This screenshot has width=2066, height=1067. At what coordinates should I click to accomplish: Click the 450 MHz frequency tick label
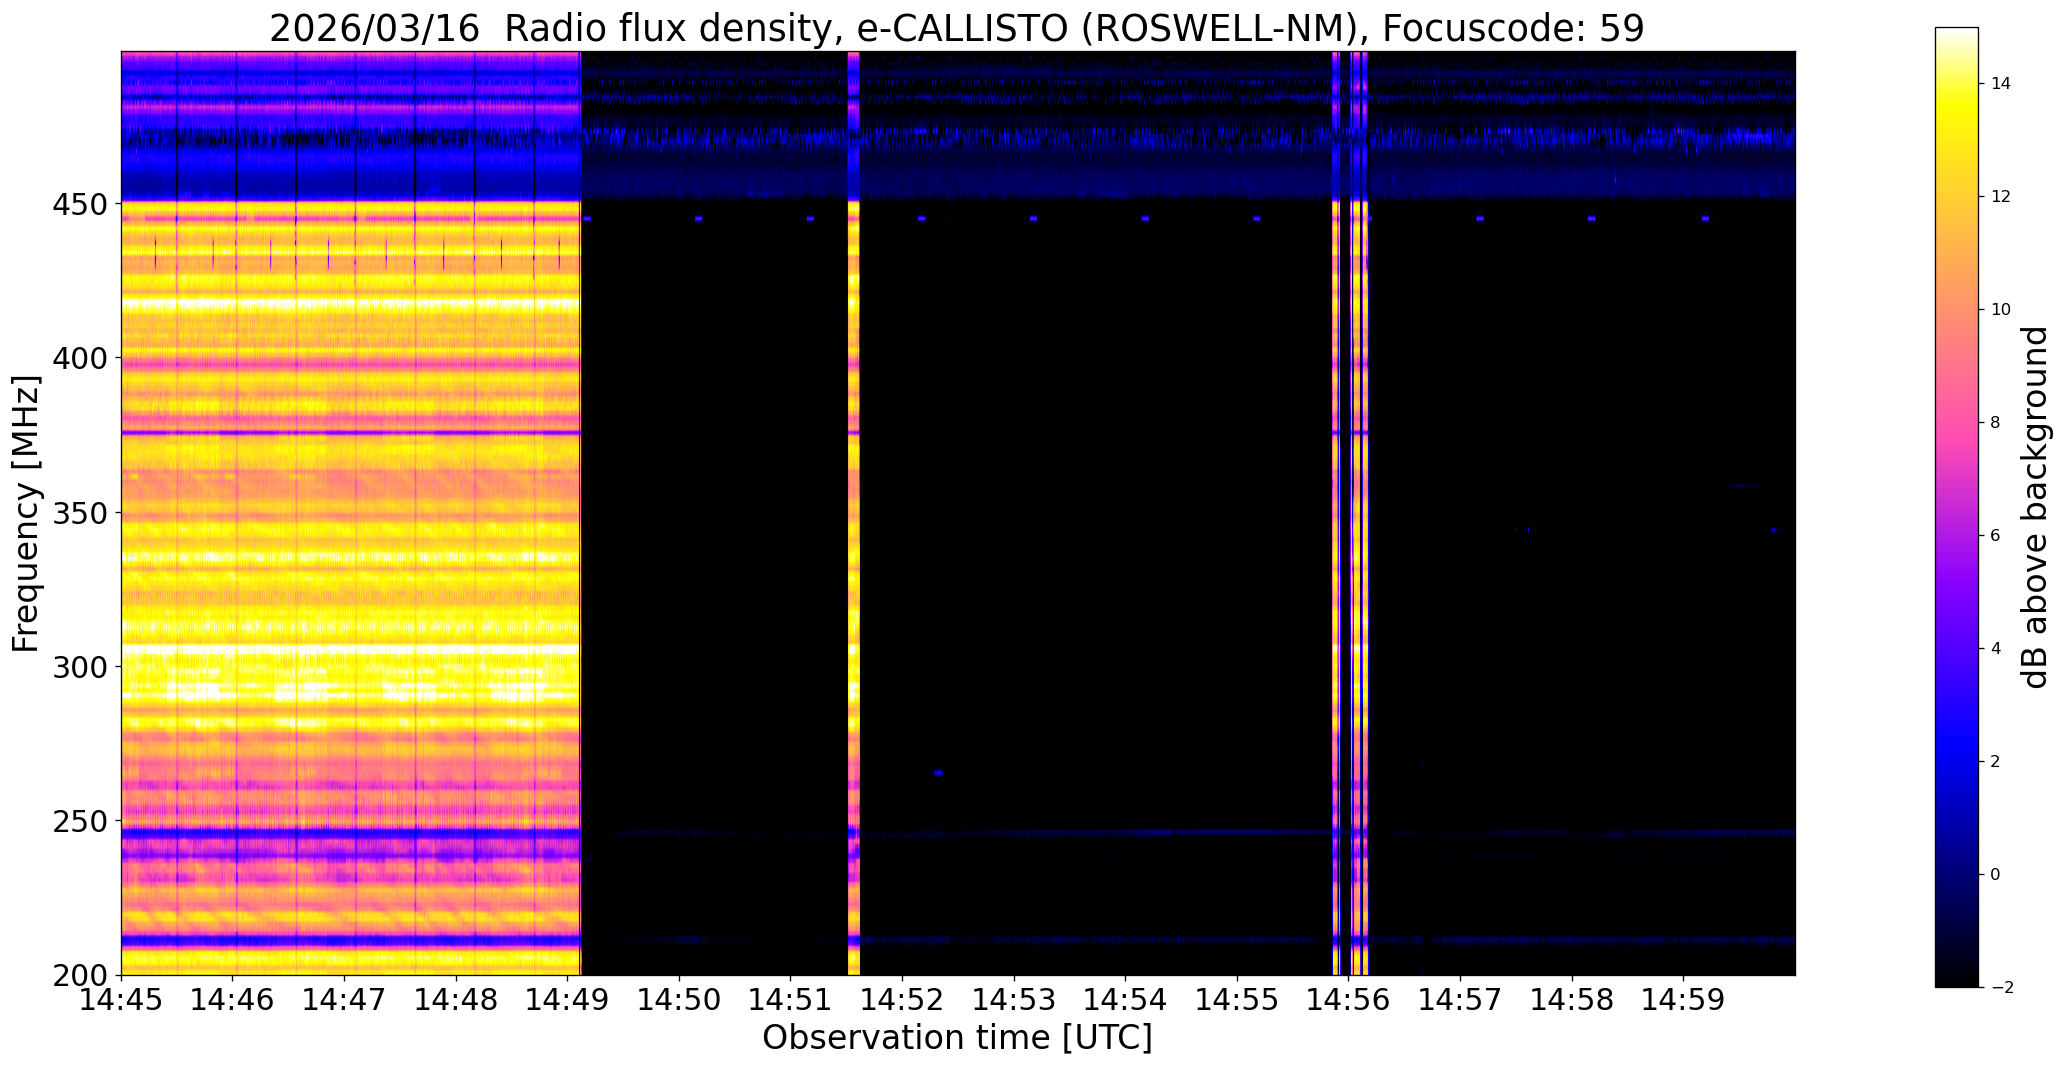click(x=80, y=204)
